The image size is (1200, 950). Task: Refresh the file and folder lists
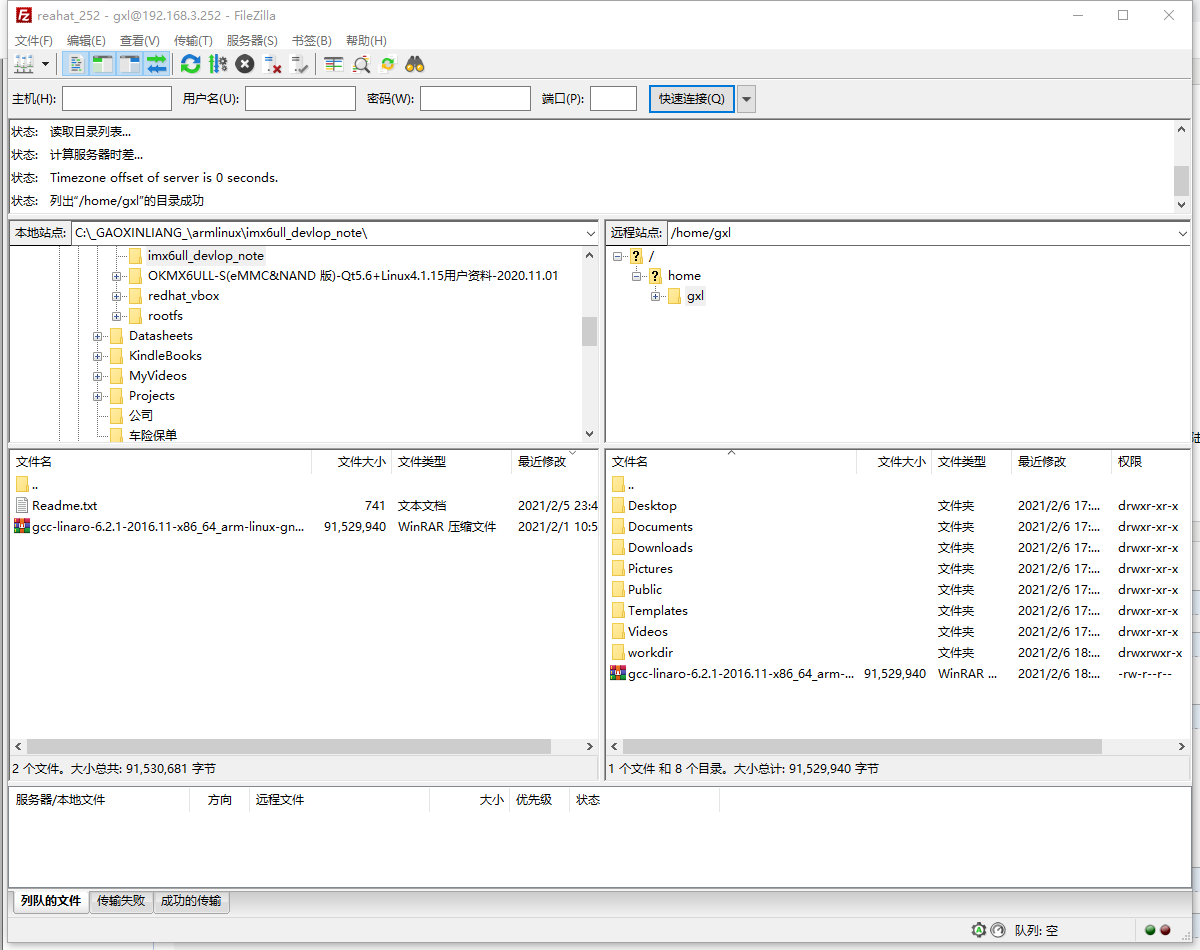(x=191, y=64)
